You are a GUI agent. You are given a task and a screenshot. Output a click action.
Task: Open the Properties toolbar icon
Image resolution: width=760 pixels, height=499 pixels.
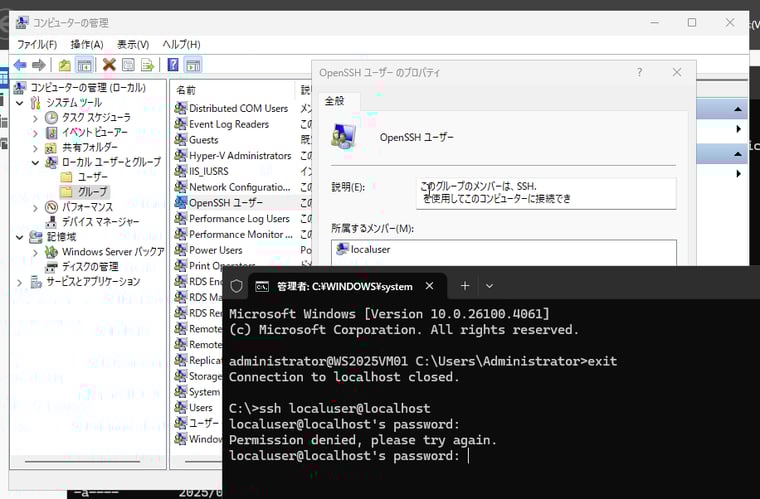click(128, 64)
